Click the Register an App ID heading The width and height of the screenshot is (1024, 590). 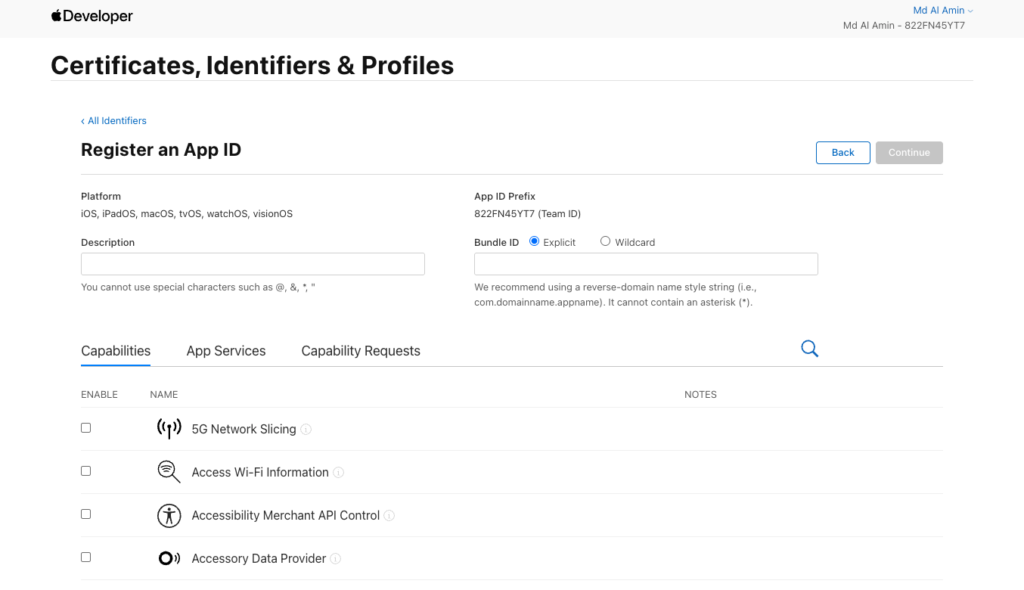tap(161, 150)
